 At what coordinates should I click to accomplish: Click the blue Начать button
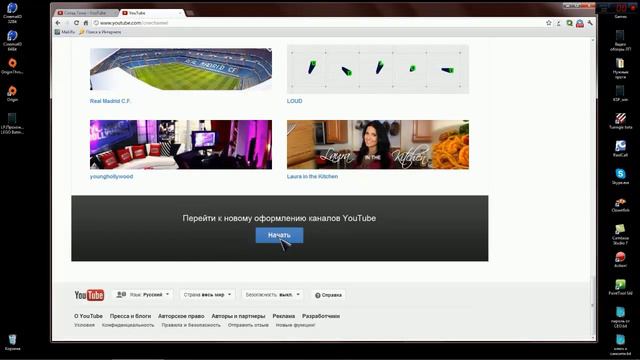point(279,235)
